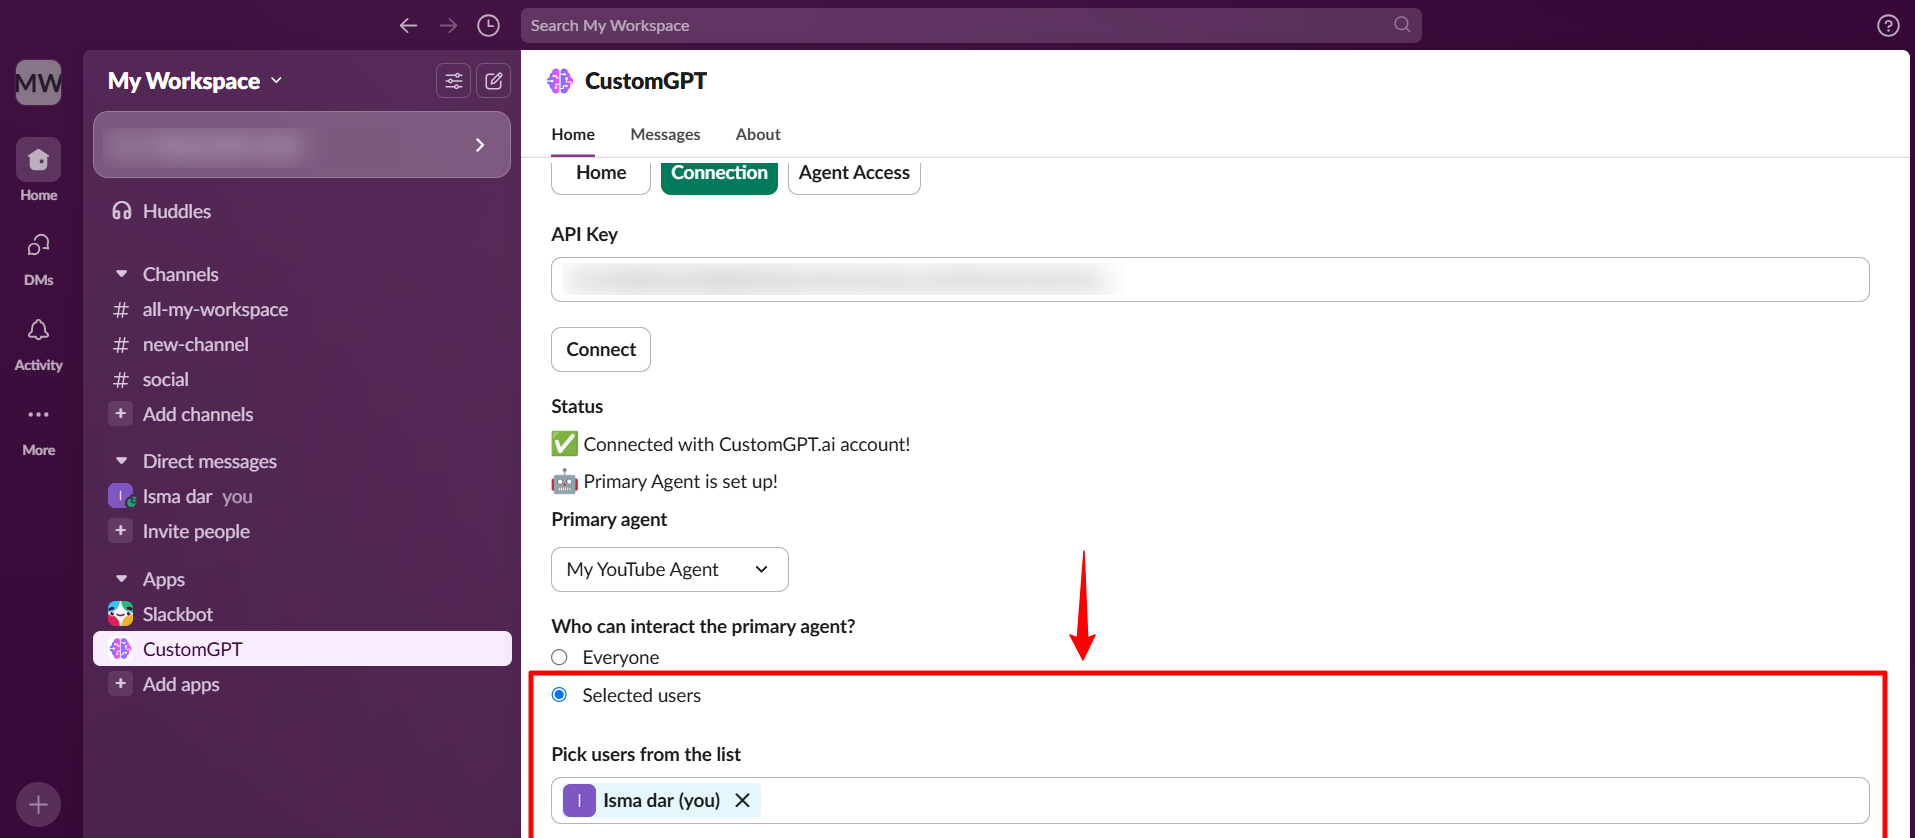Image resolution: width=1915 pixels, height=838 pixels.
Task: Click plus icon next to Add apps
Action: pos(120,684)
